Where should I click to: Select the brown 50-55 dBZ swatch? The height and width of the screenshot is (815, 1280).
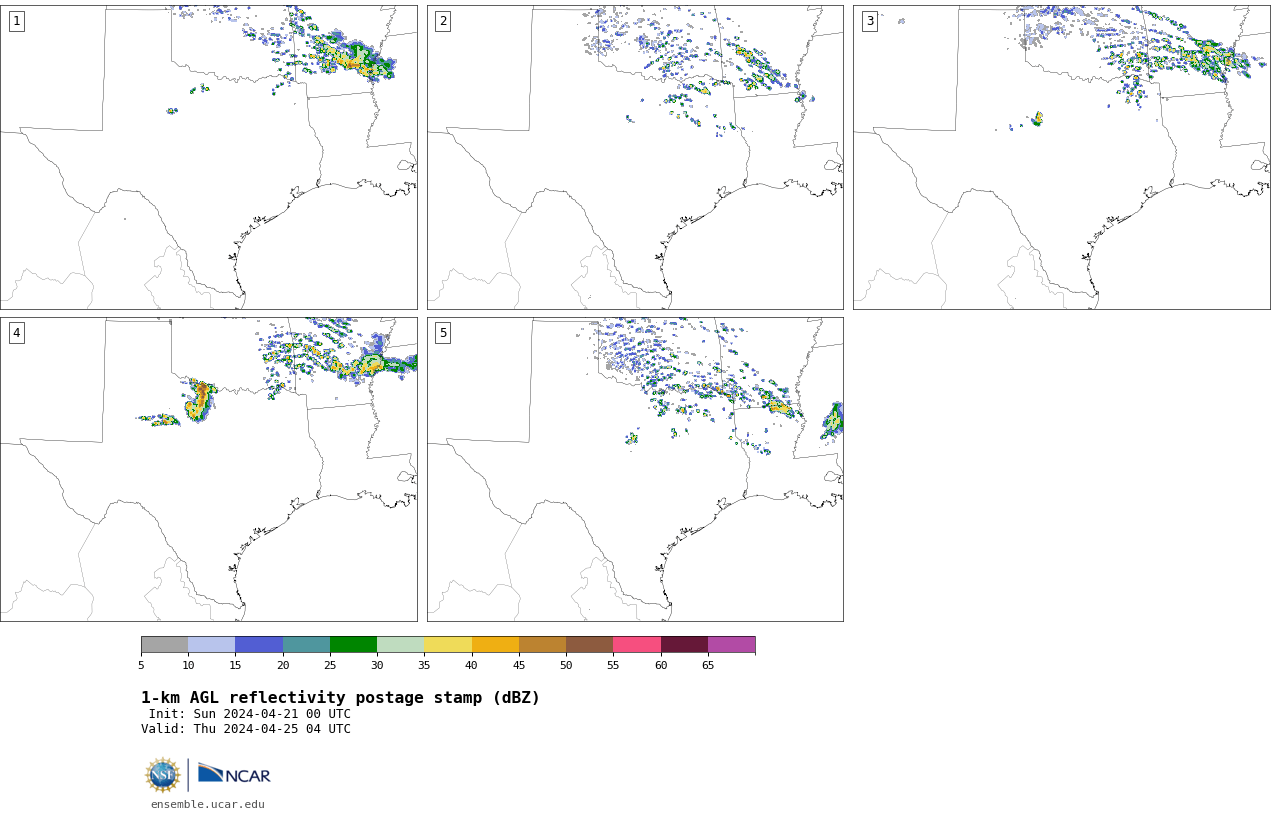pos(589,644)
